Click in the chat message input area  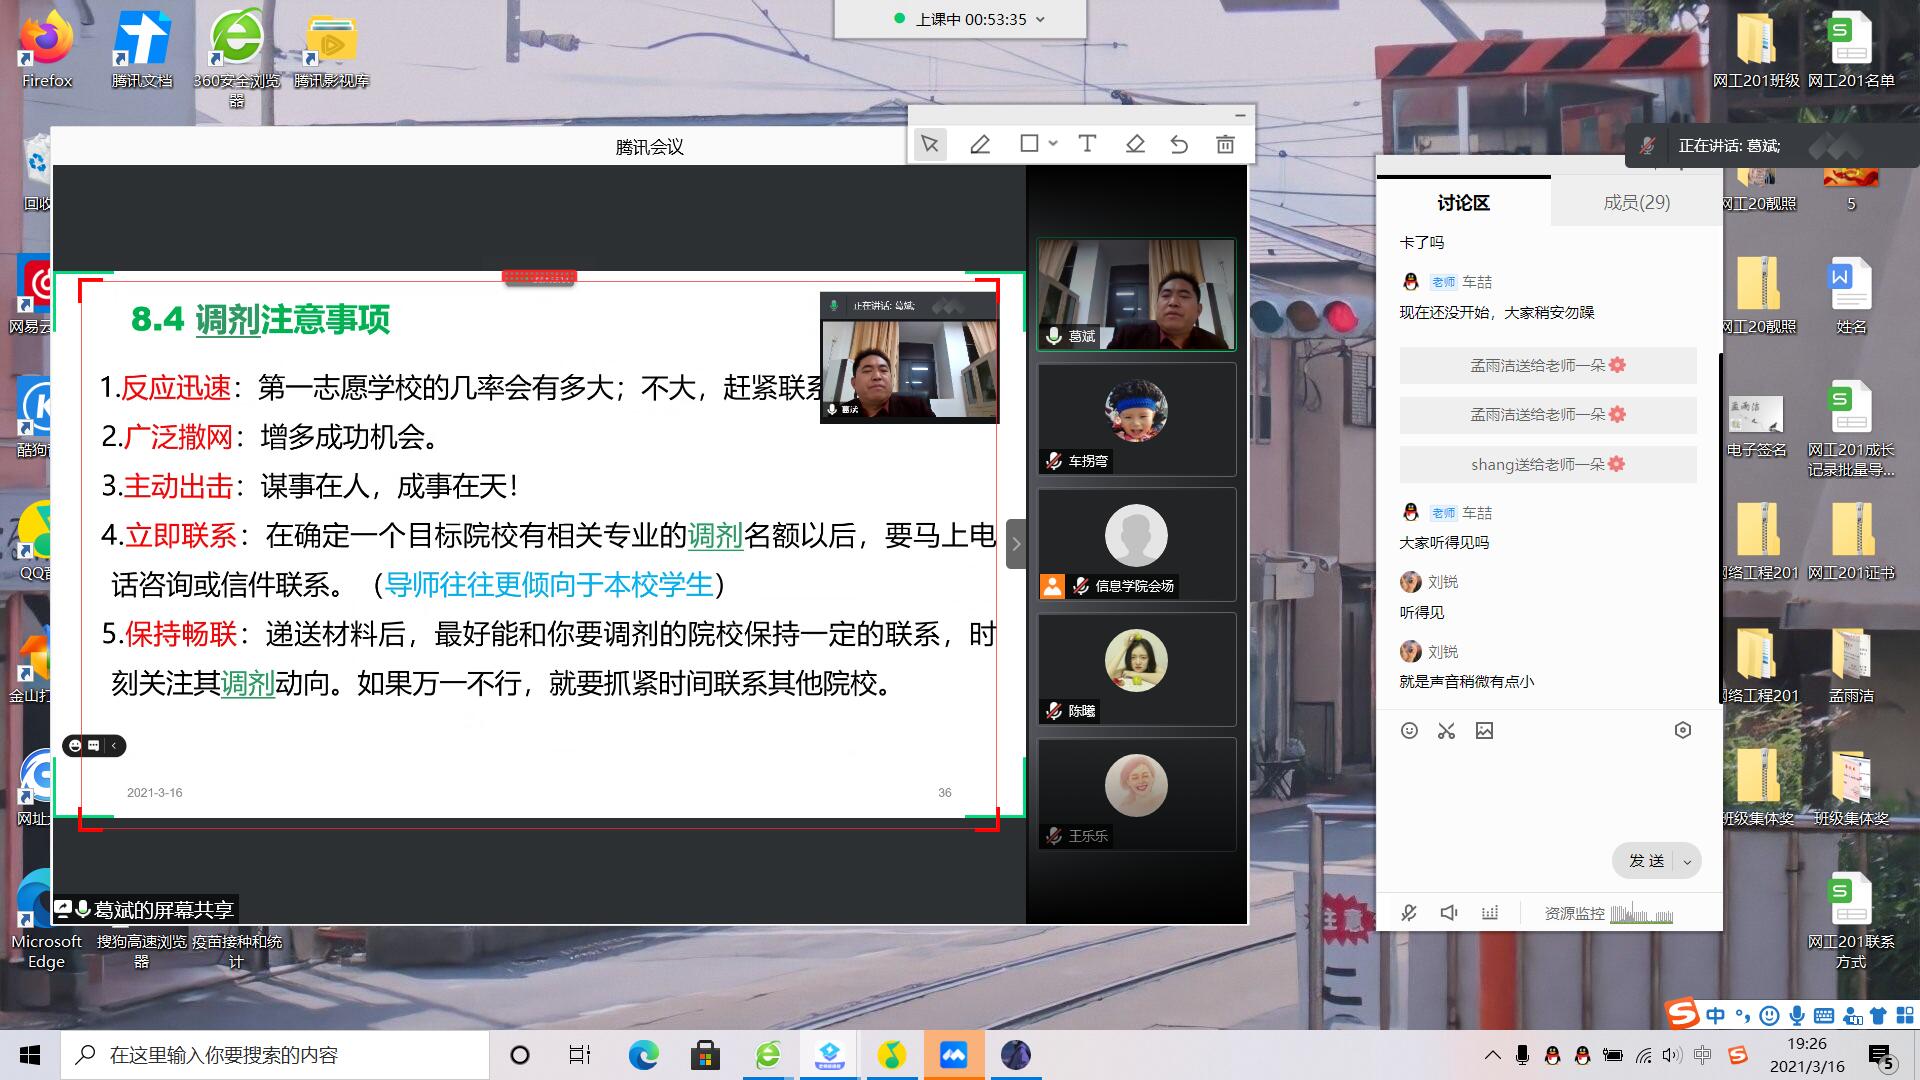pyautogui.click(x=1549, y=795)
